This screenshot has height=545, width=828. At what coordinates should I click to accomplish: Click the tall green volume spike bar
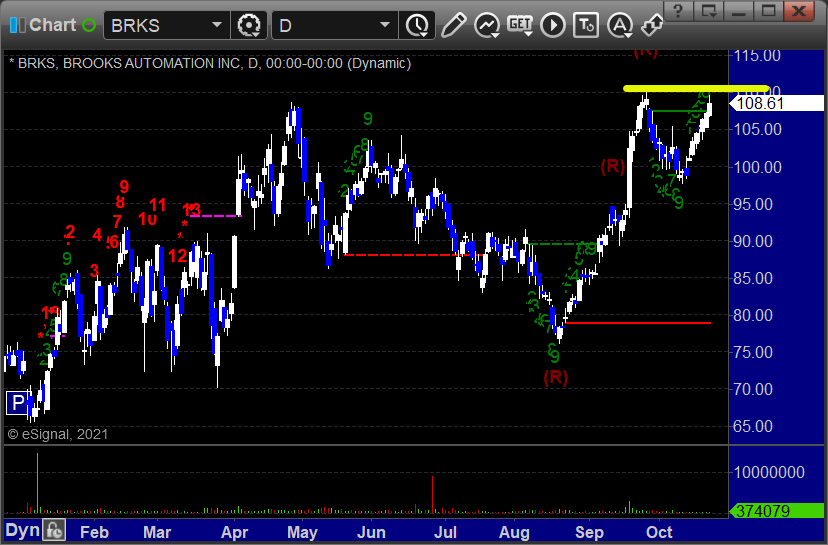click(37, 483)
